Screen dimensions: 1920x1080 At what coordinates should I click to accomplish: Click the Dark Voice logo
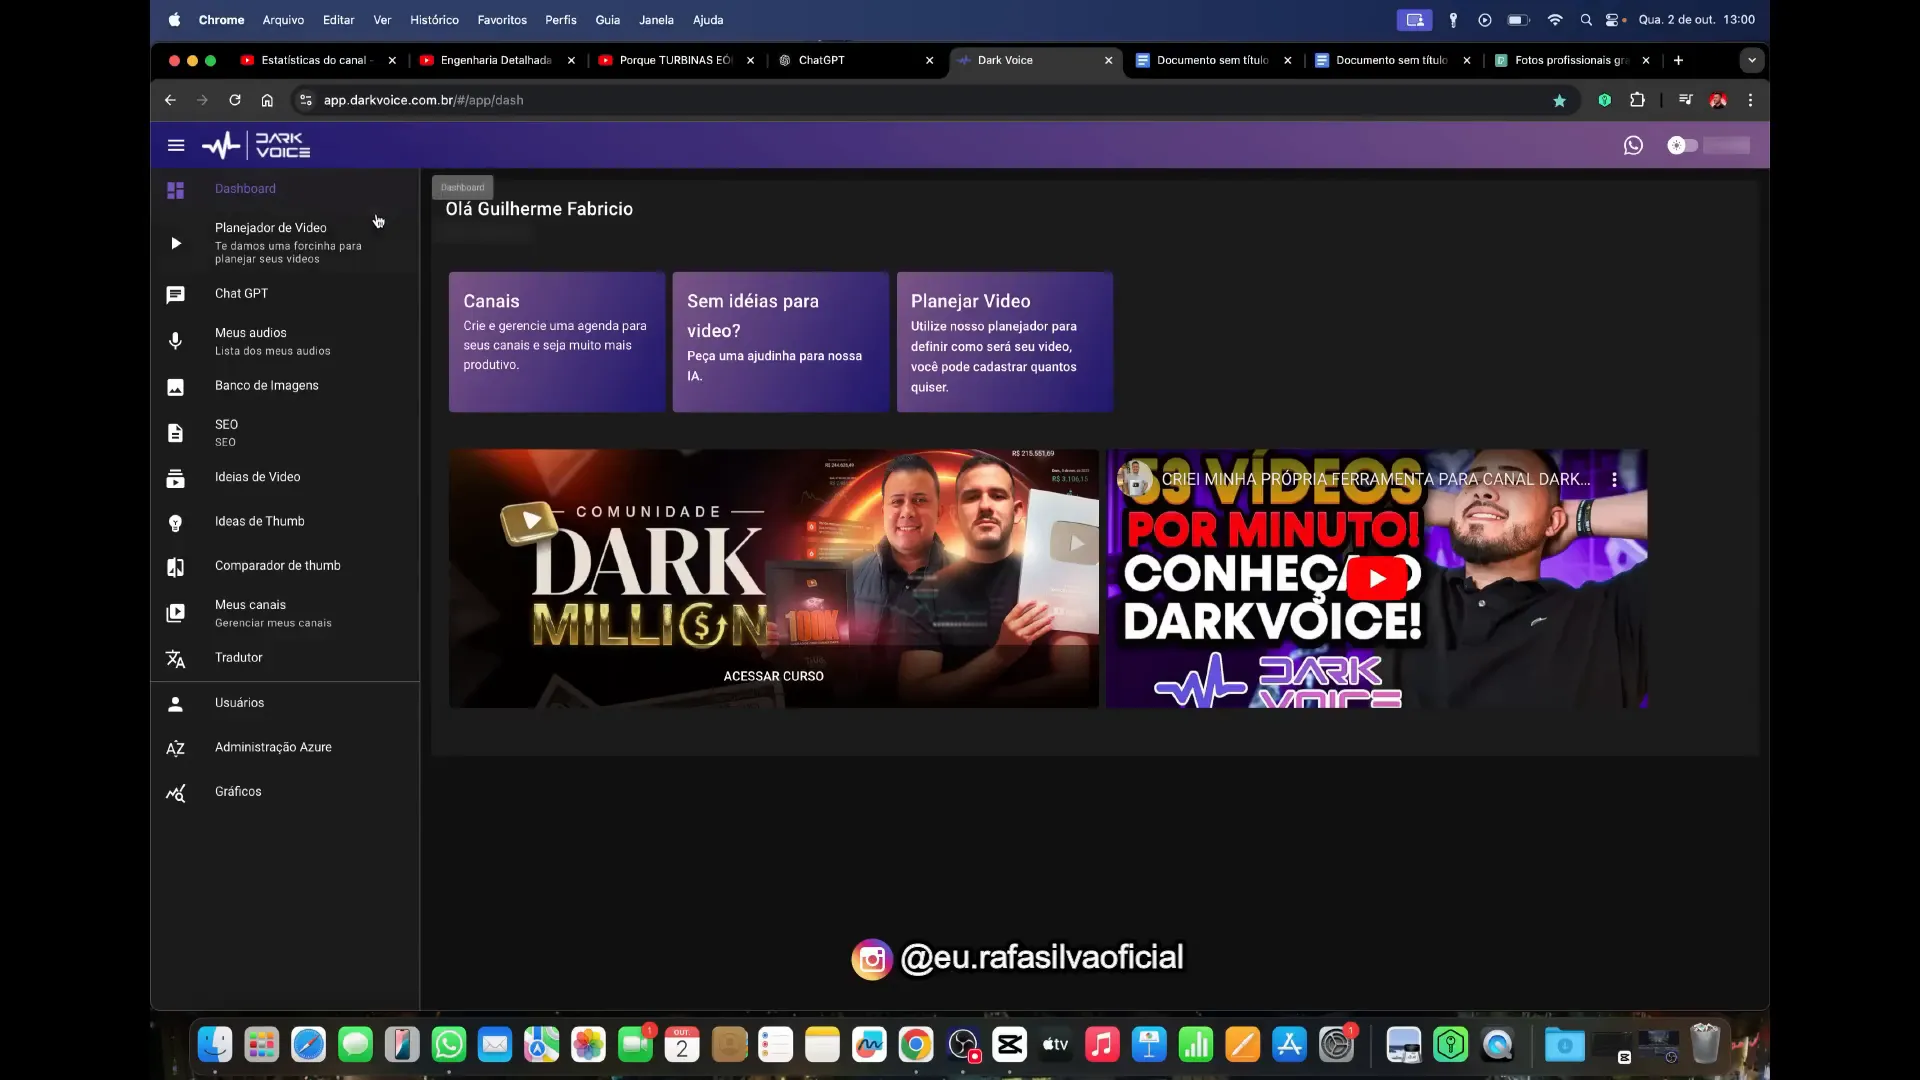click(256, 146)
